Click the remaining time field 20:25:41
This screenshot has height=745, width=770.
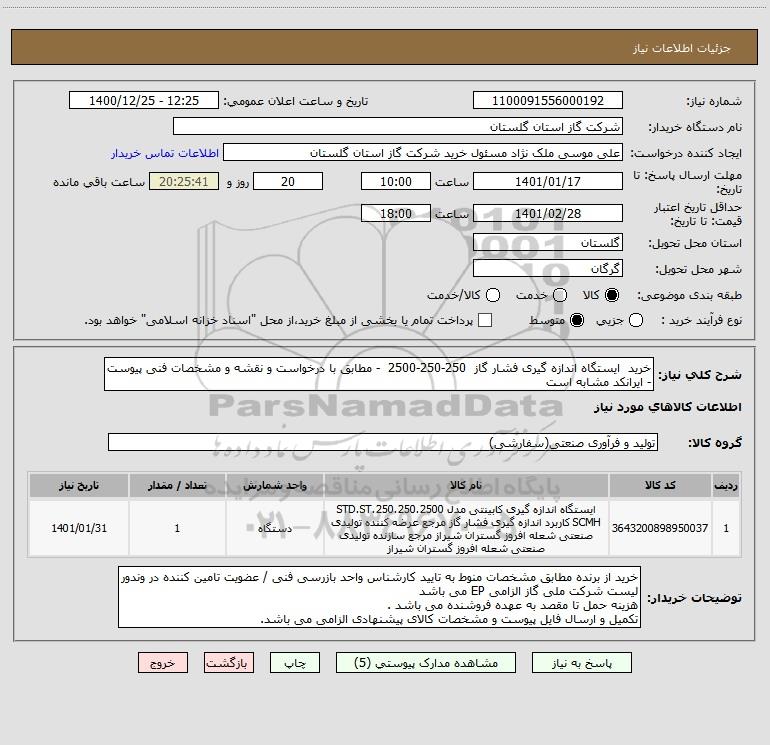click(x=184, y=181)
